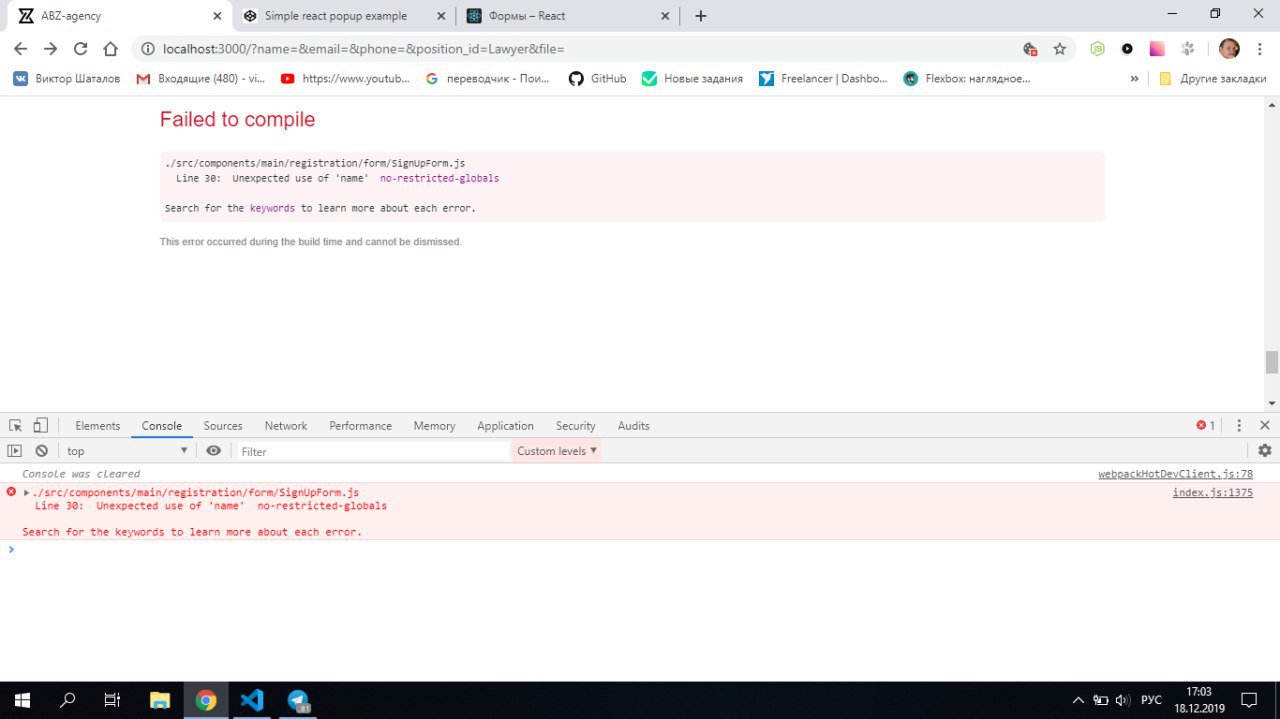This screenshot has width=1280, height=719.
Task: Bookmark this page with the star icon
Action: 1060,48
